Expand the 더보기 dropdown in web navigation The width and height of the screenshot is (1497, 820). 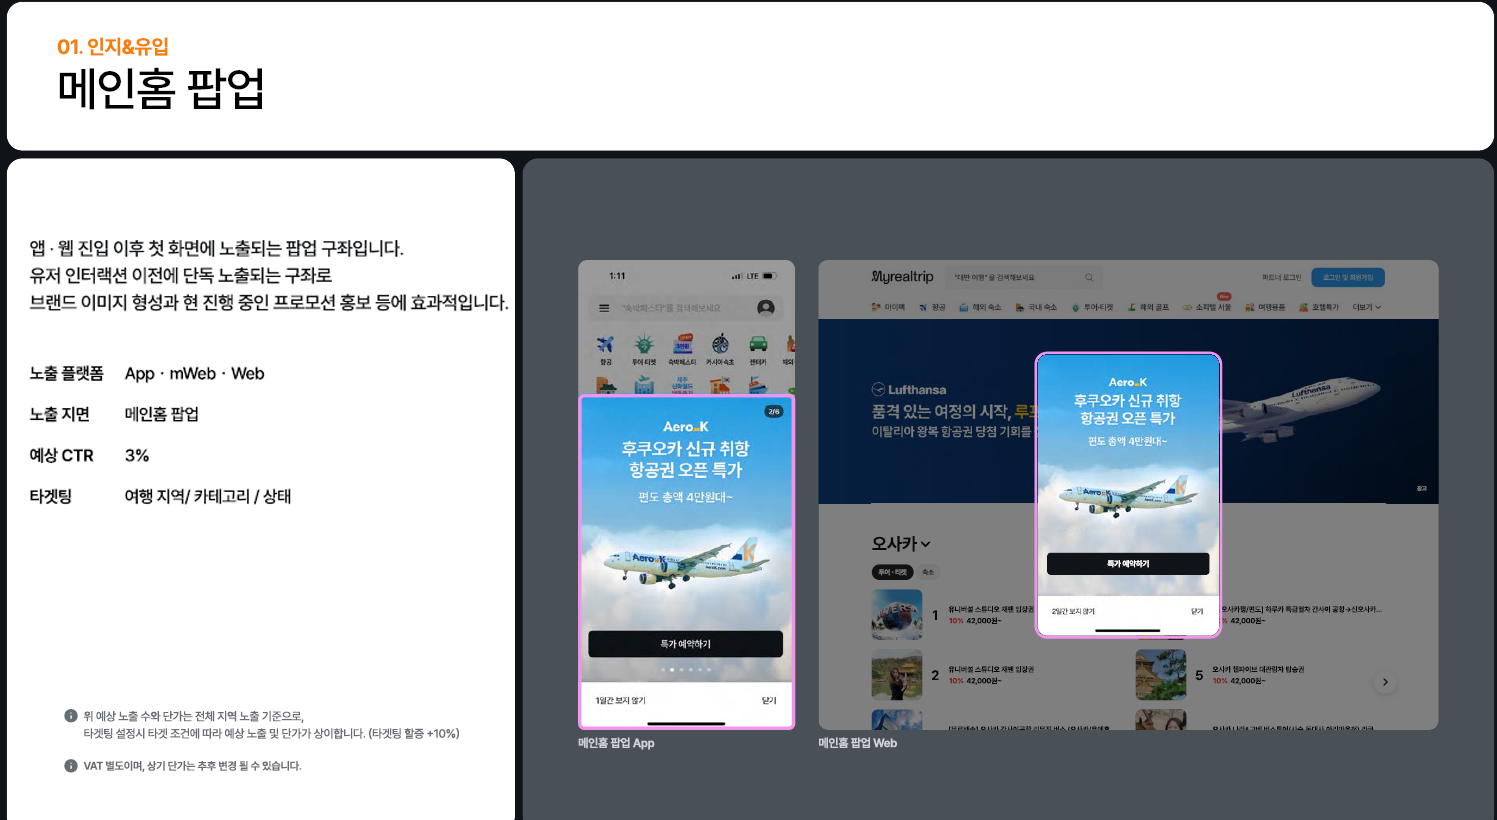[x=1367, y=307]
